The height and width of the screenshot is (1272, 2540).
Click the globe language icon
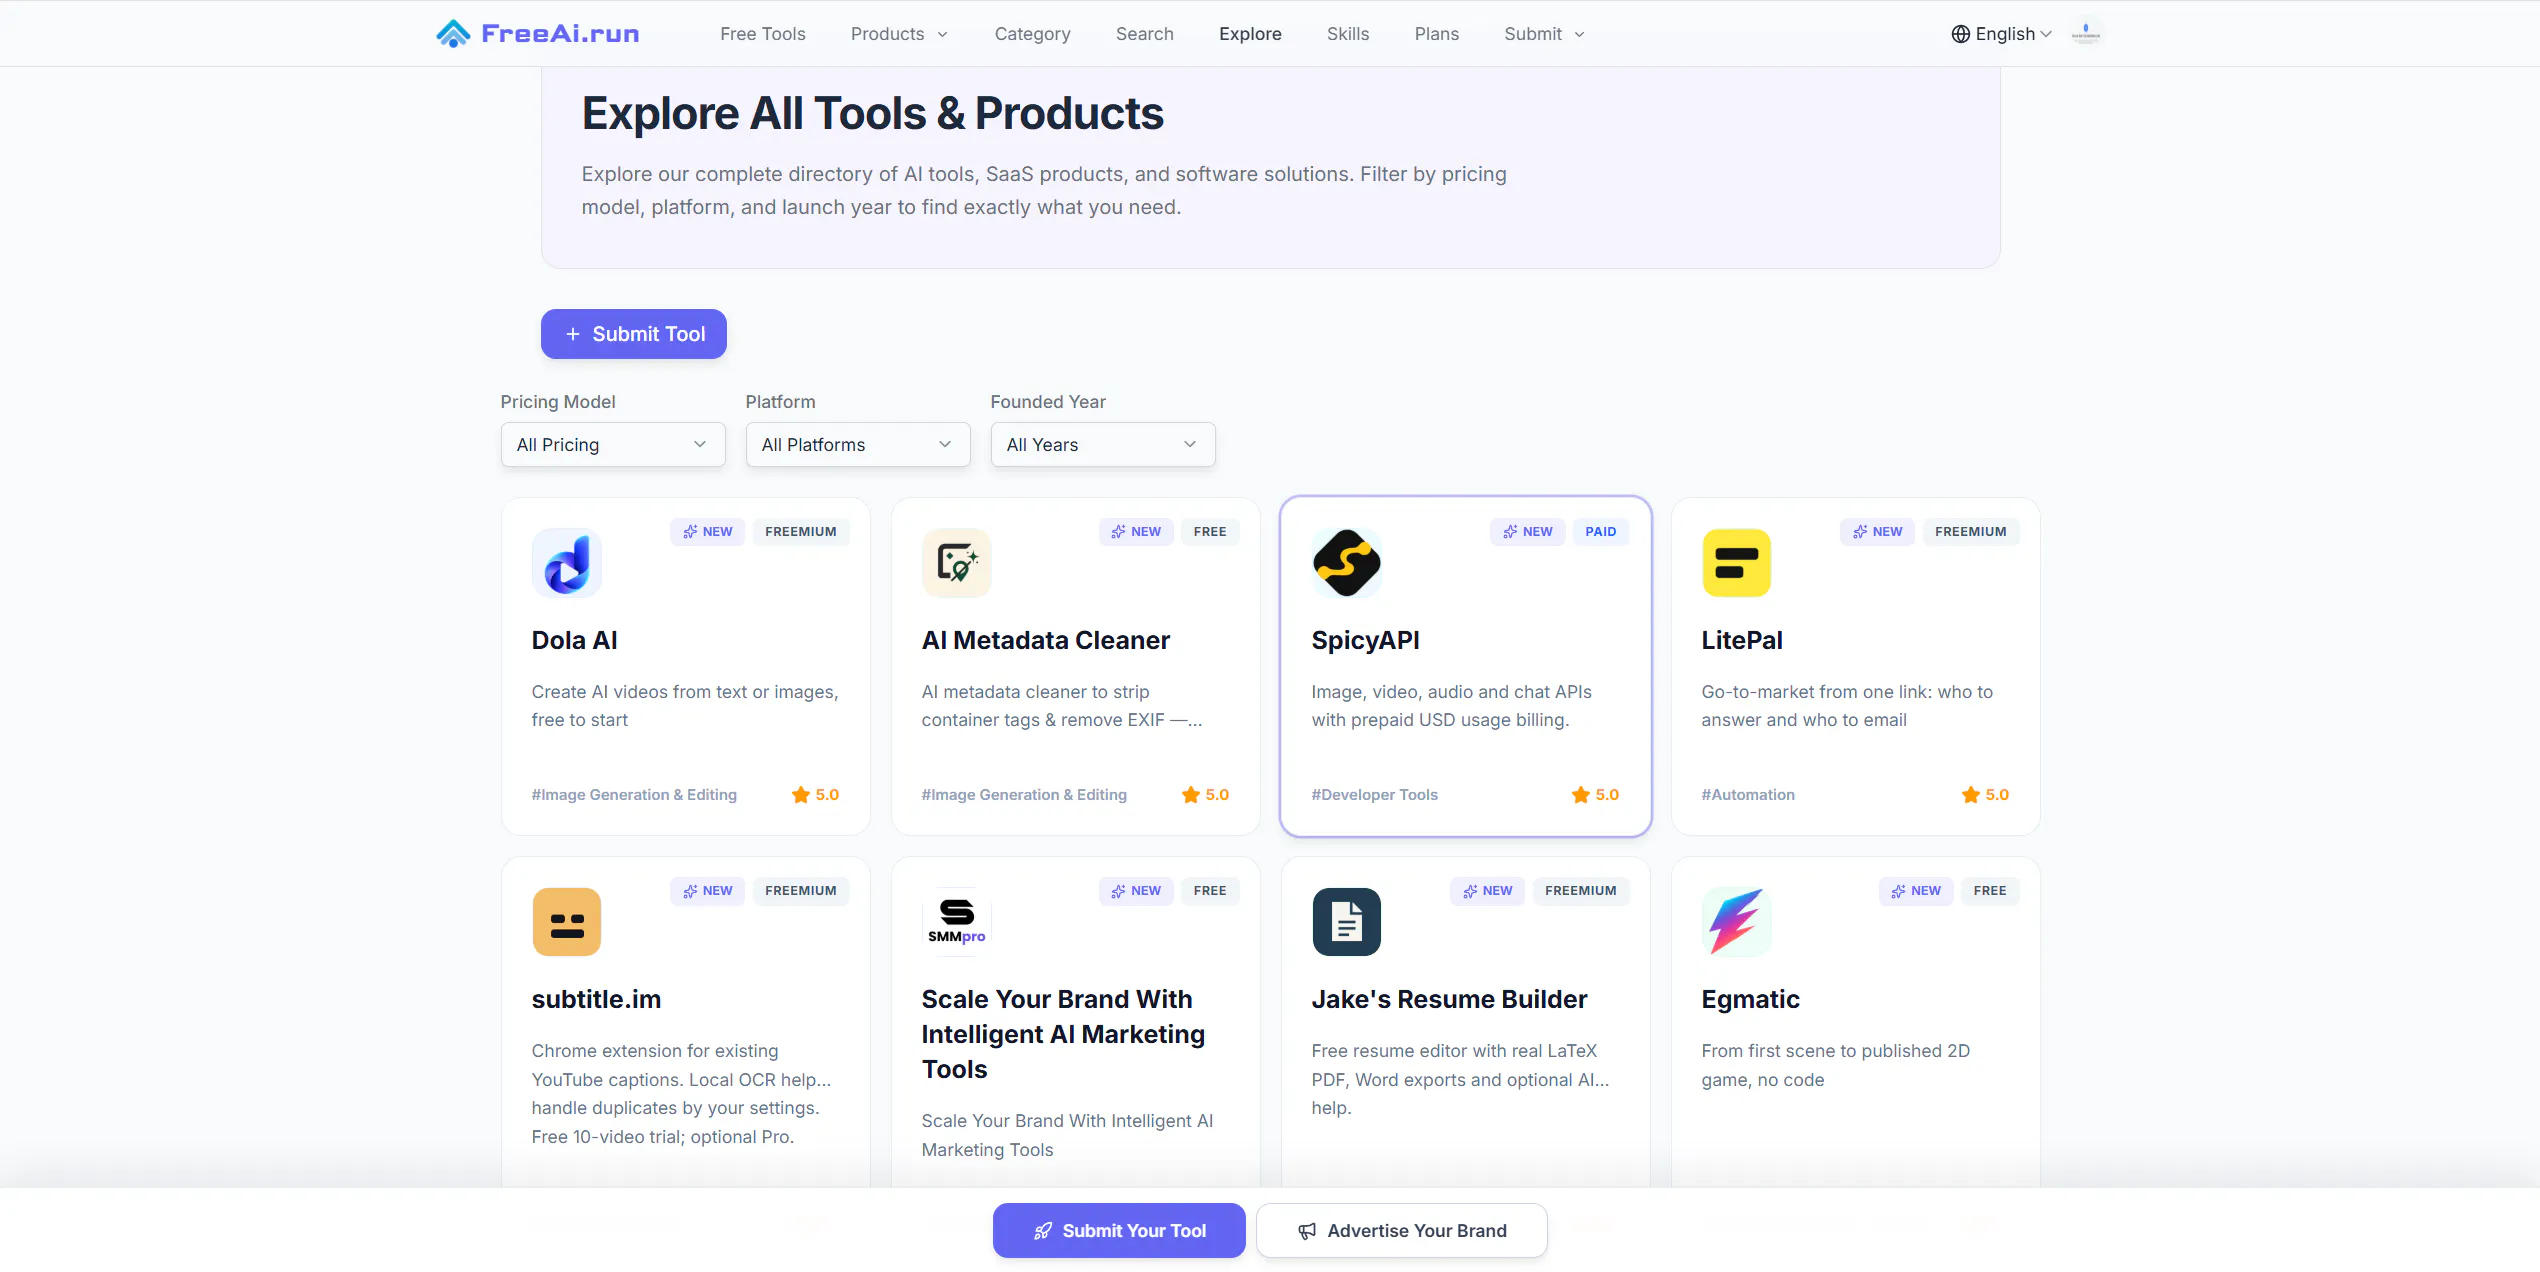pos(1960,34)
